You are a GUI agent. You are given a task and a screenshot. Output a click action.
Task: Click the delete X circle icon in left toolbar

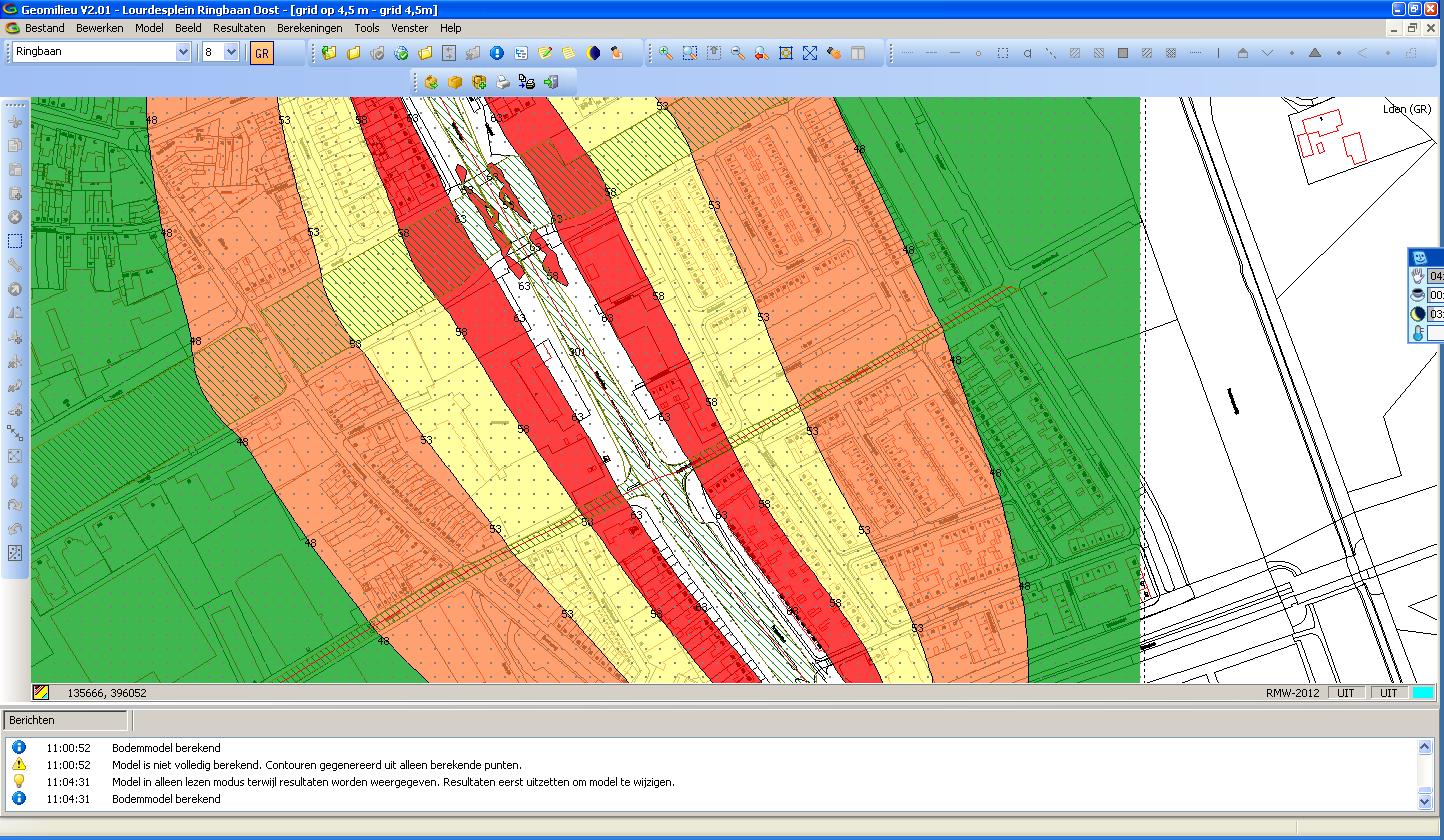(15, 217)
